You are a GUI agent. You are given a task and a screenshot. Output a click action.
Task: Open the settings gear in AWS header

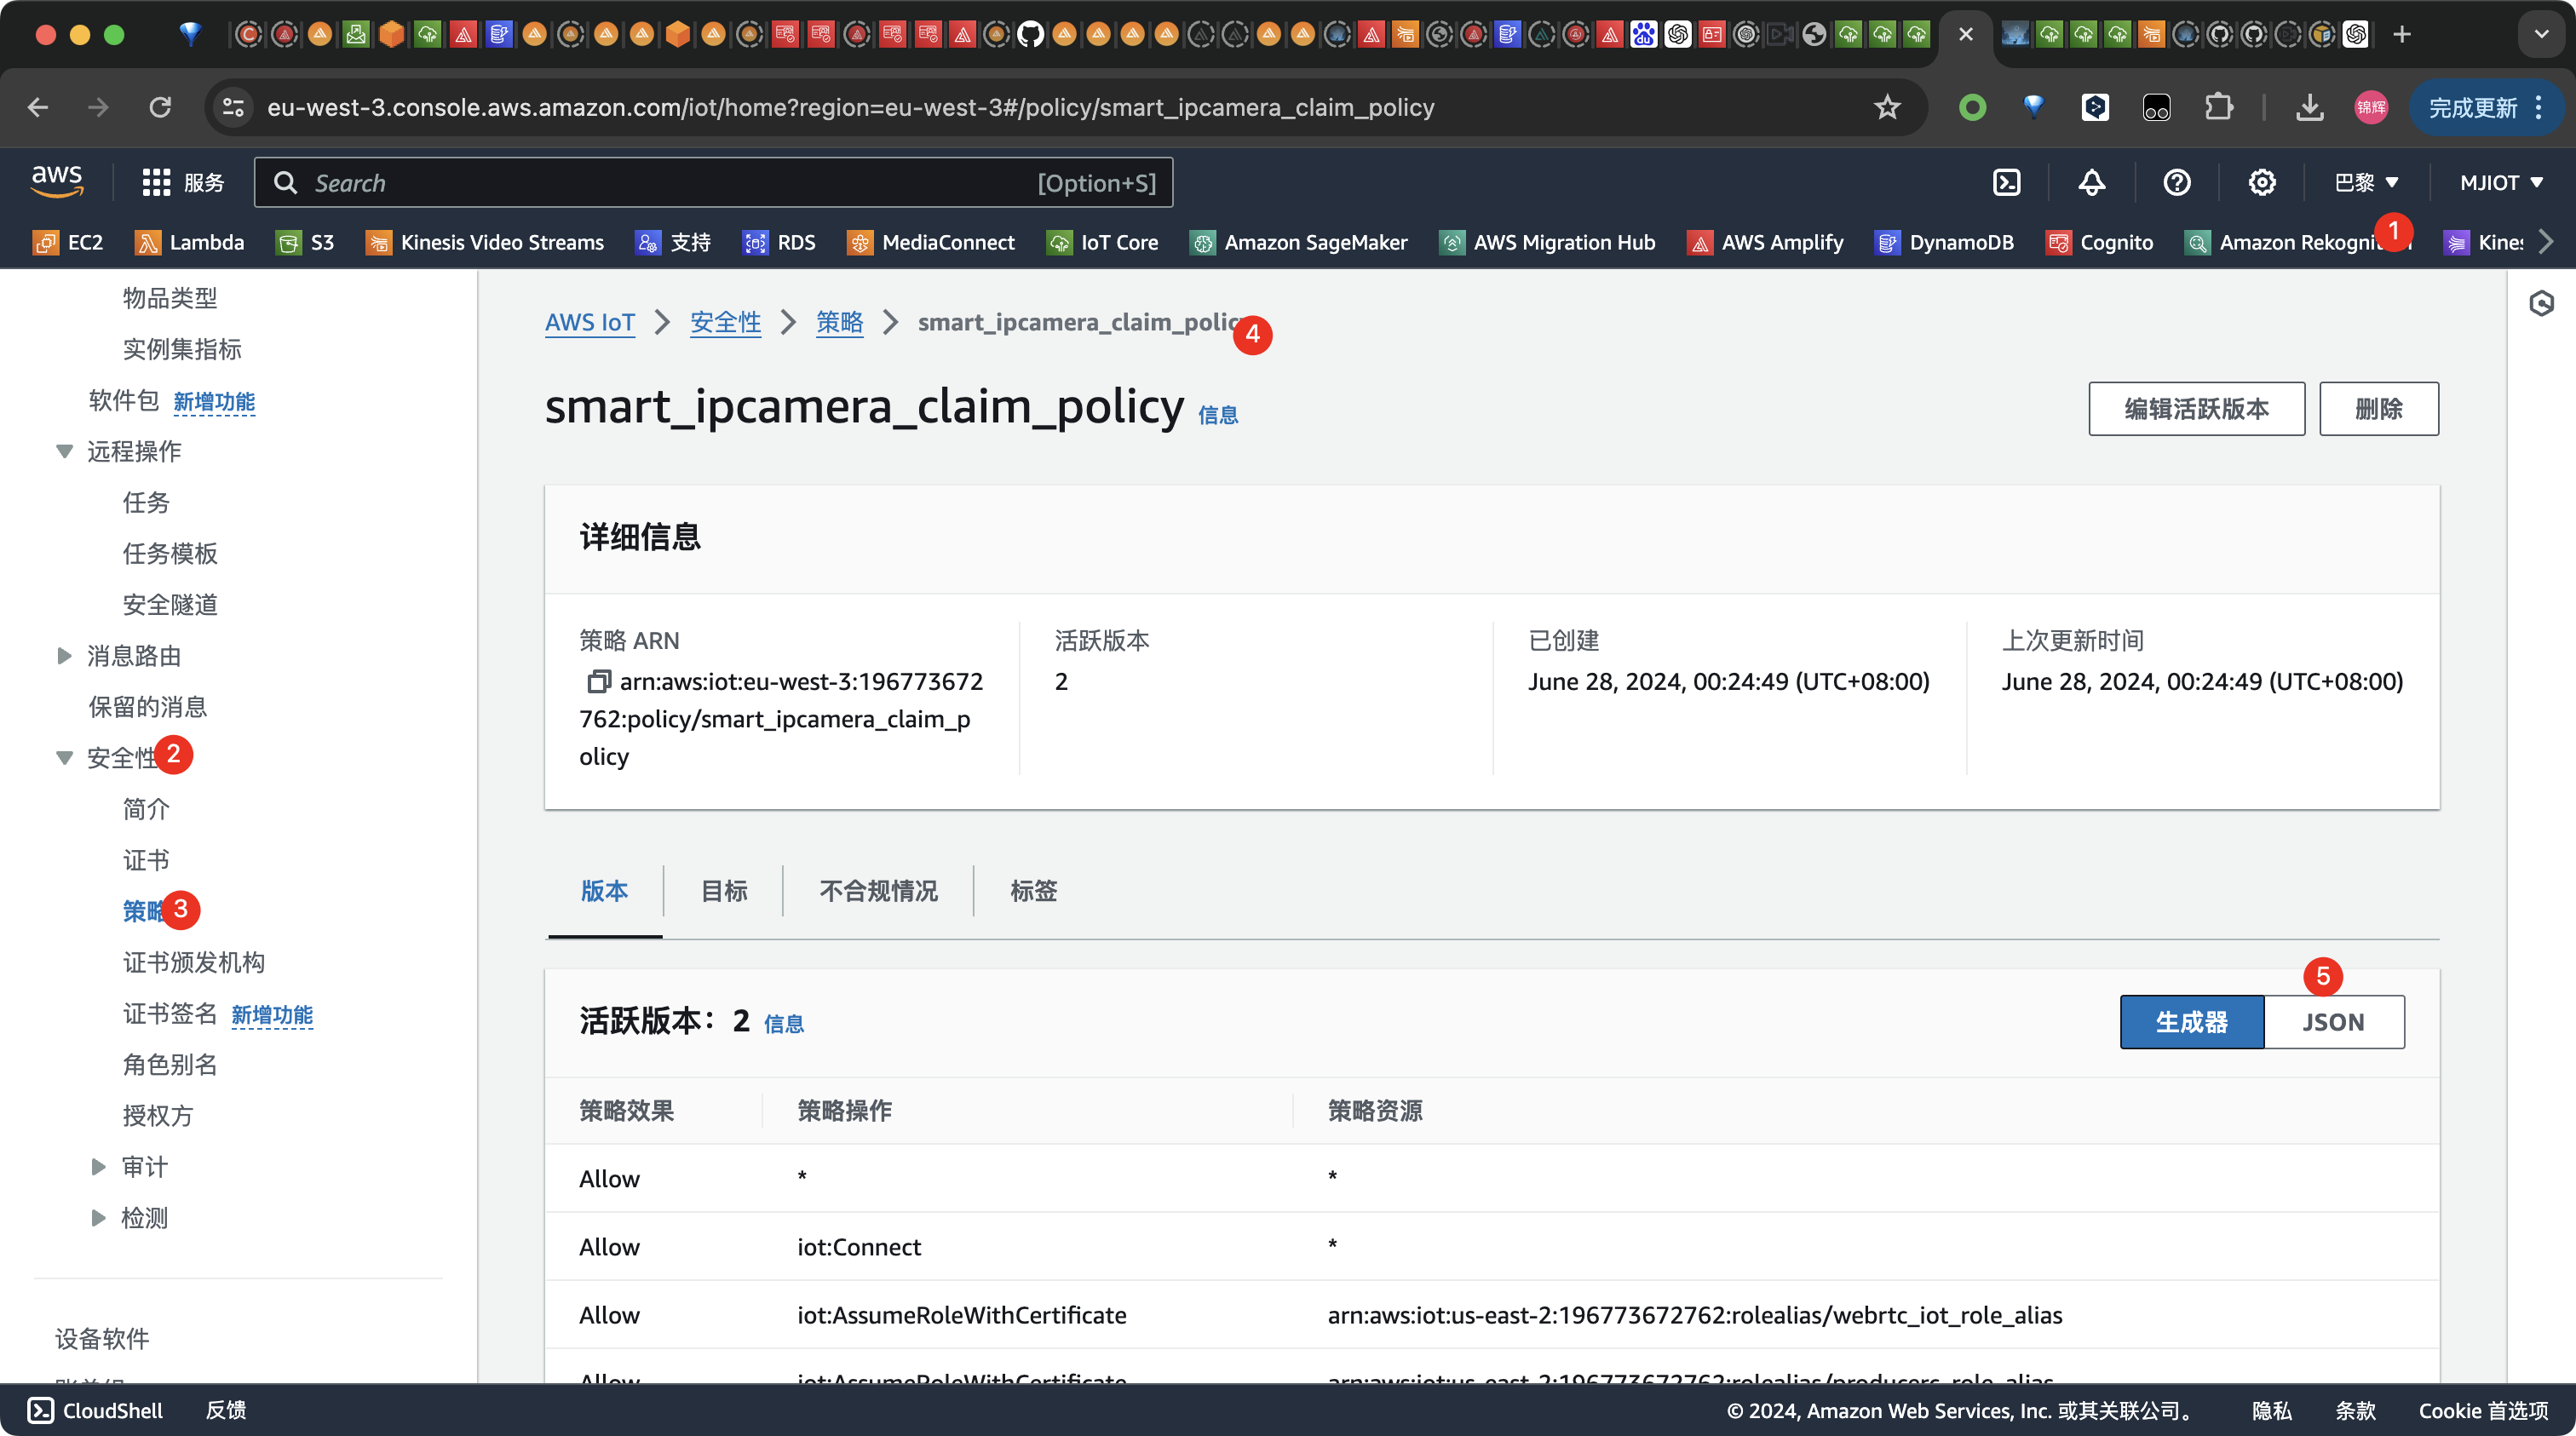2261,183
